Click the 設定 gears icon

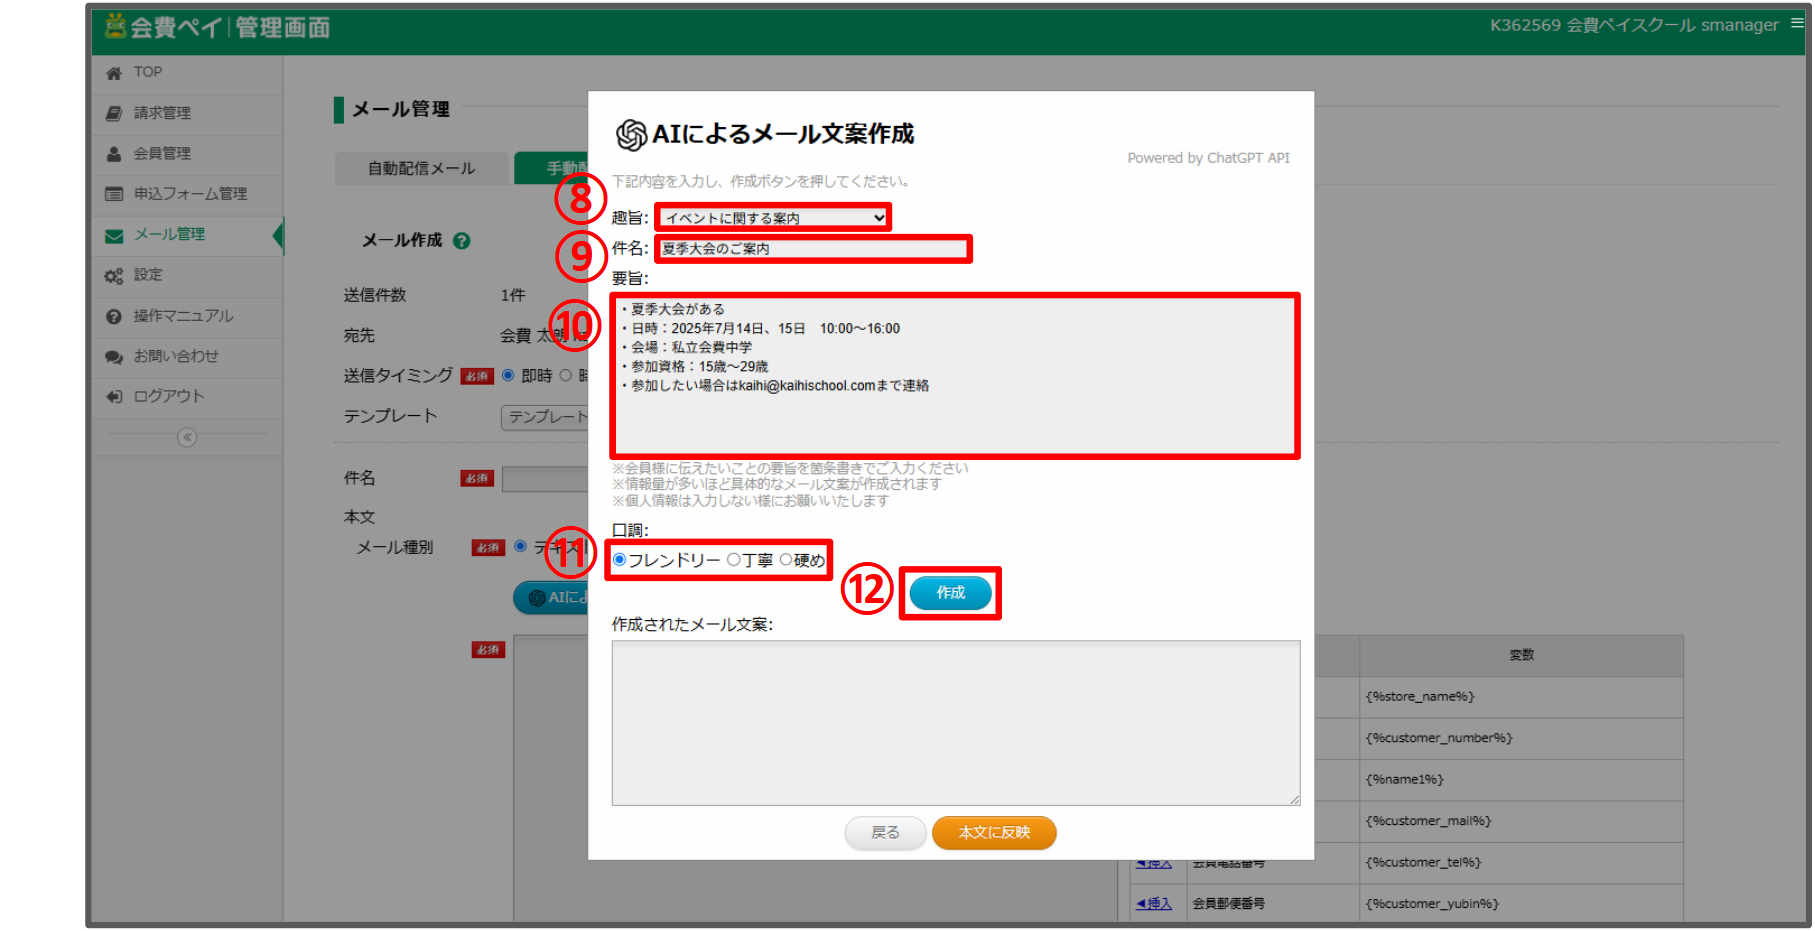click(x=114, y=276)
